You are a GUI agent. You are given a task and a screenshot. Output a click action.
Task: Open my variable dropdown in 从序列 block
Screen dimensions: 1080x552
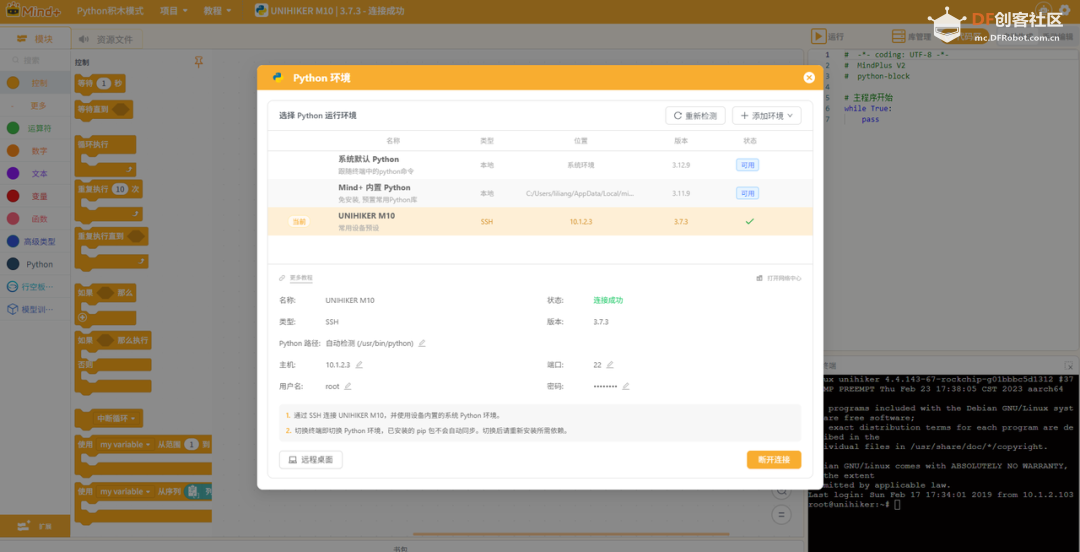(x=125, y=492)
